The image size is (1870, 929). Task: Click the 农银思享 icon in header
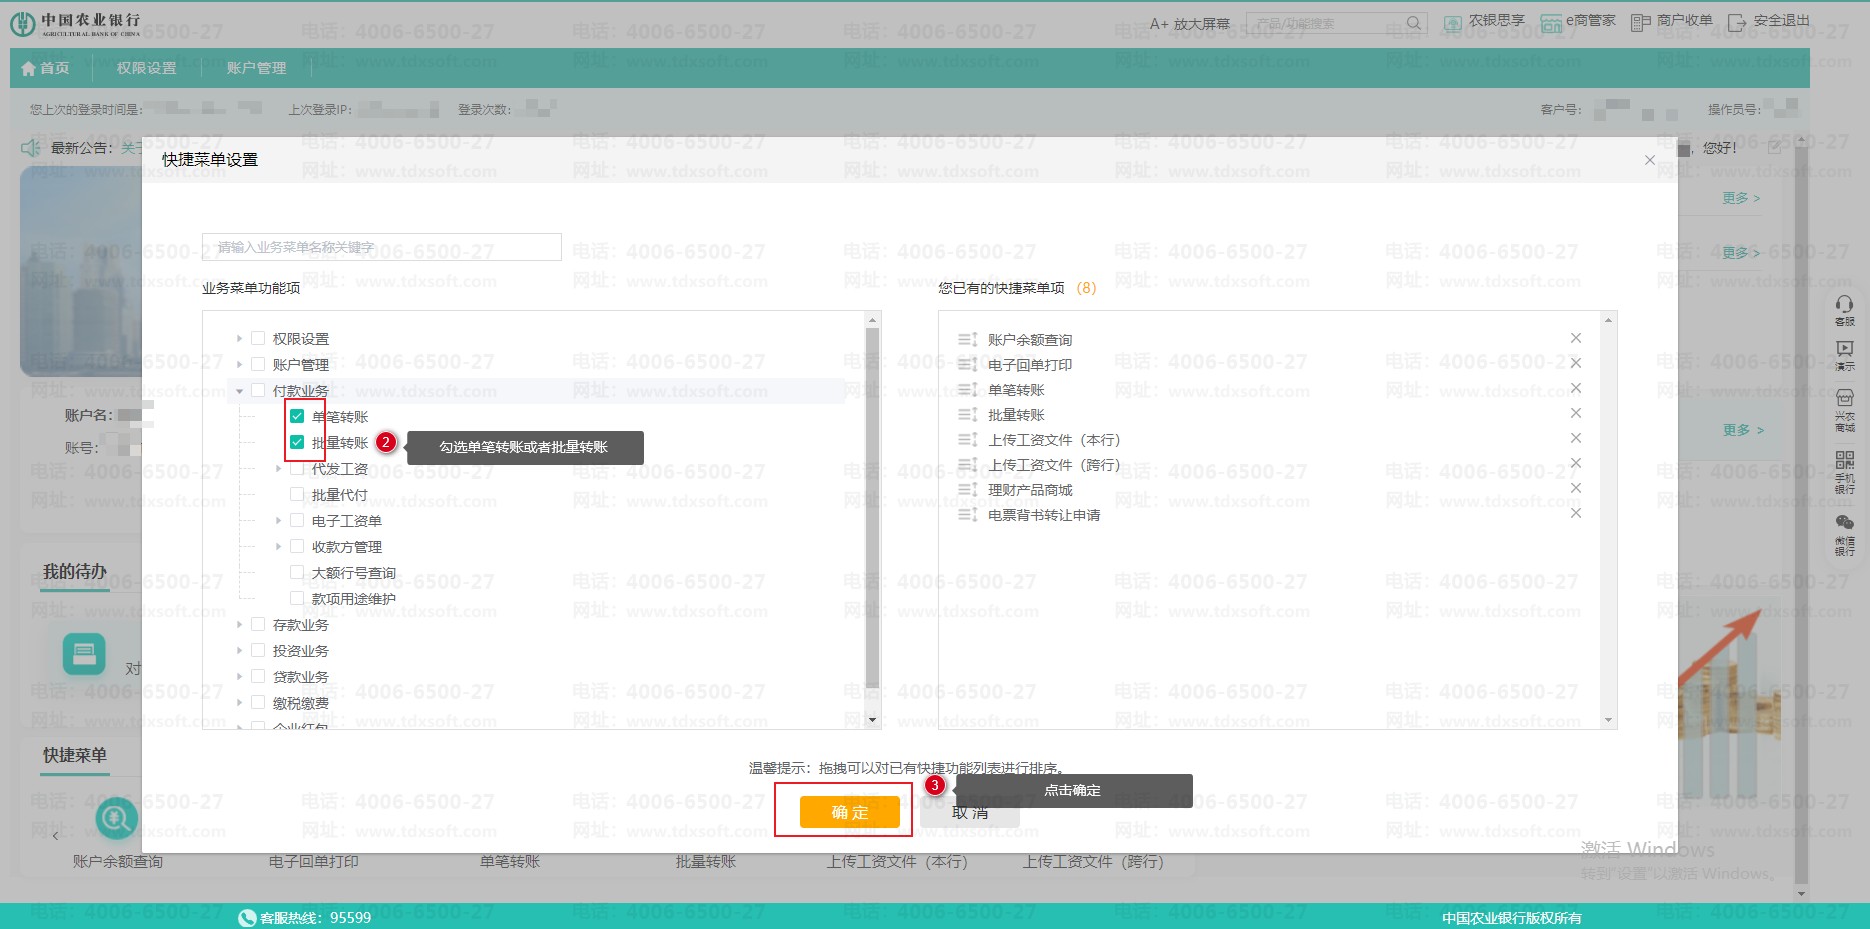[x=1452, y=23]
